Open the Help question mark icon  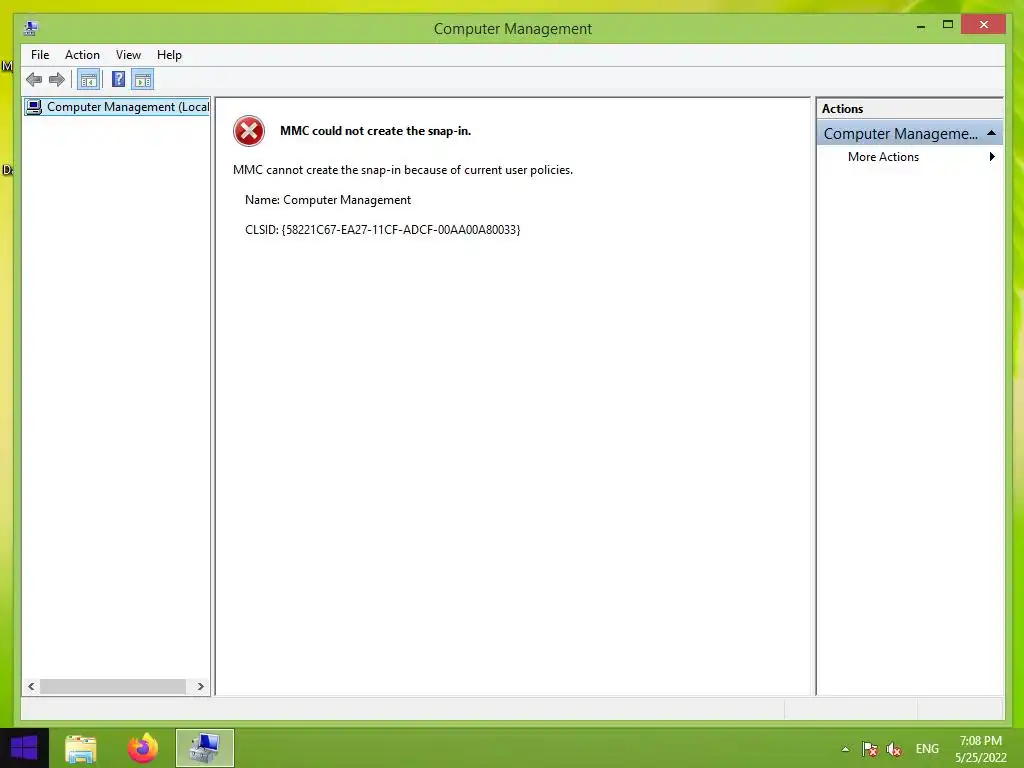click(x=118, y=80)
